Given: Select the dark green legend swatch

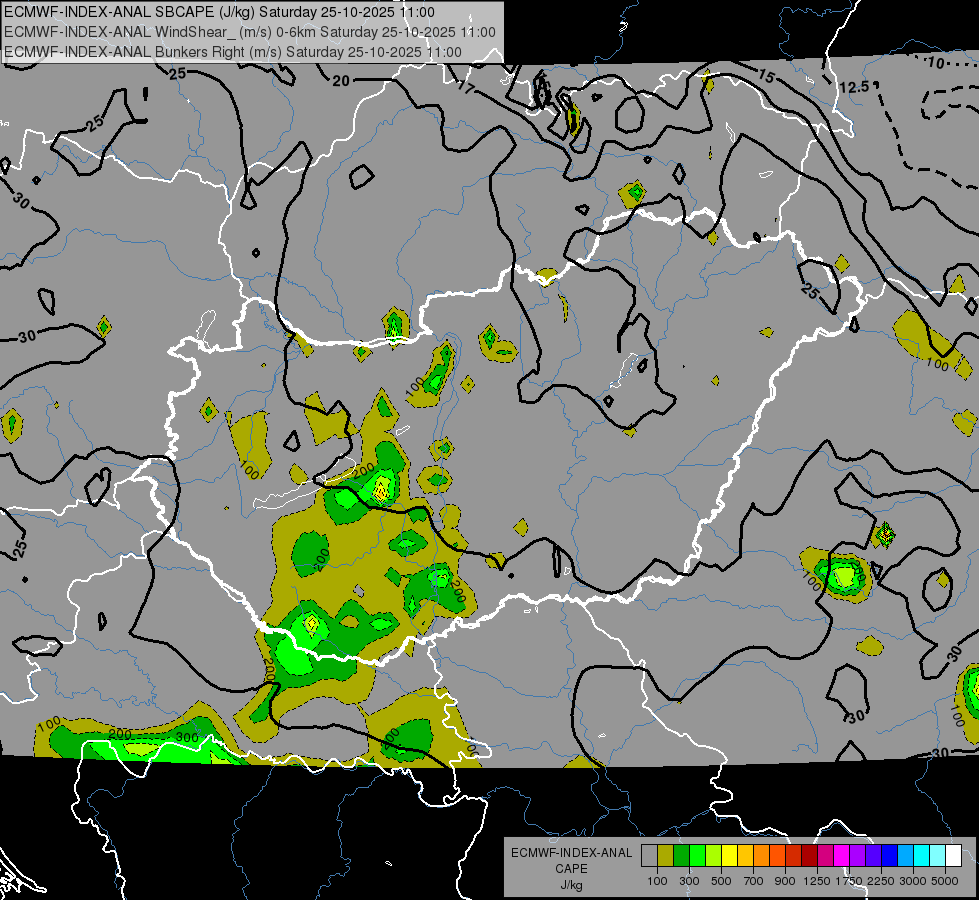Looking at the screenshot, I should [x=681, y=856].
